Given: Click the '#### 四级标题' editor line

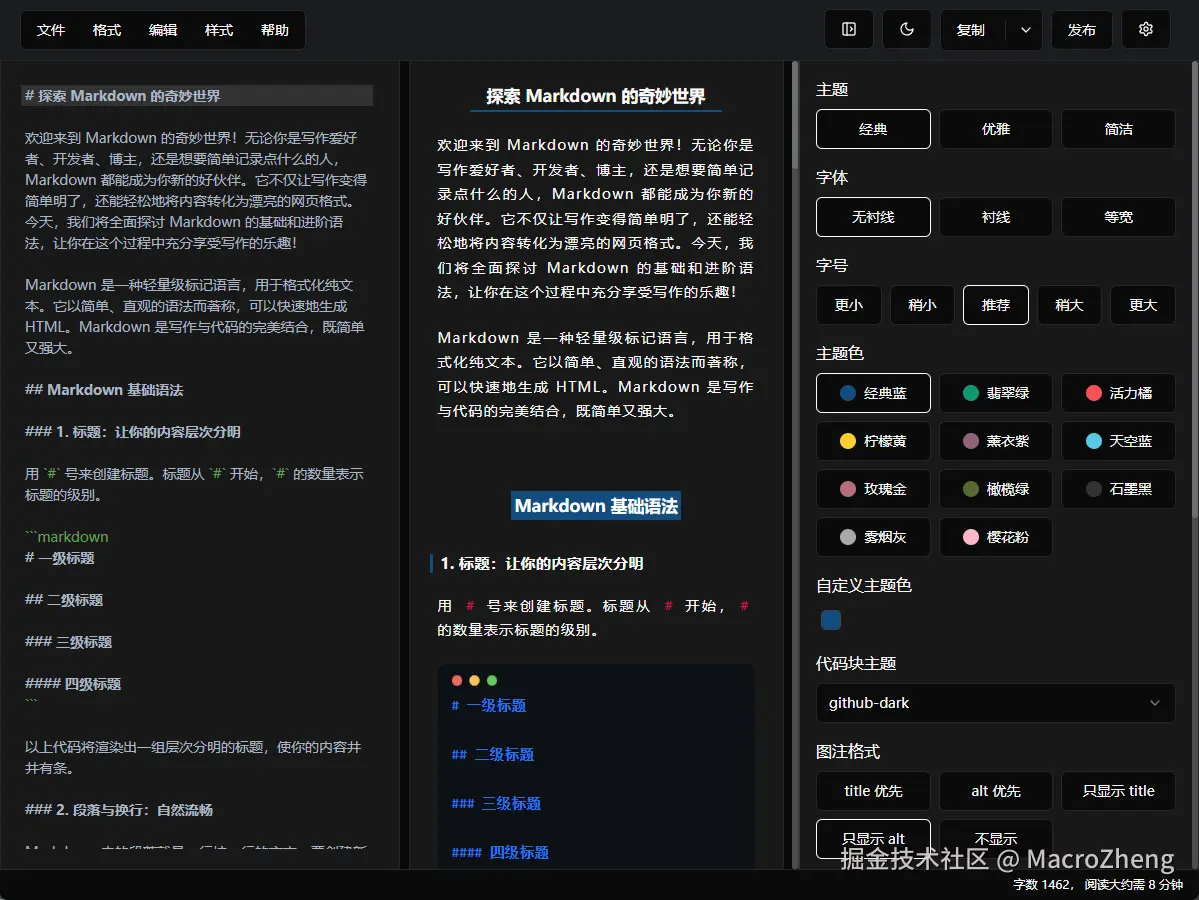Looking at the screenshot, I should [73, 684].
